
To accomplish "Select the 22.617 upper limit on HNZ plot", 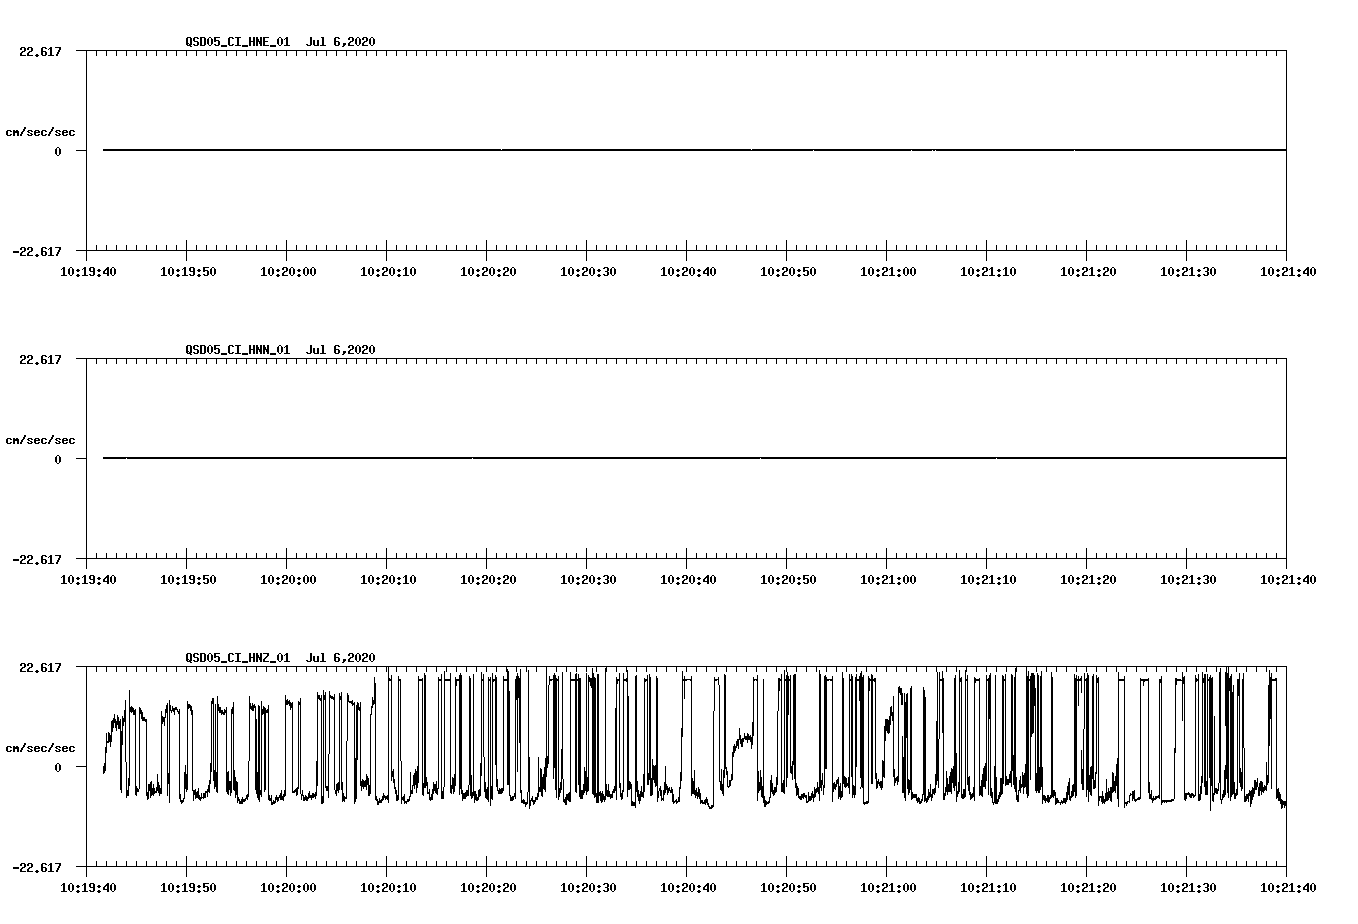I will coord(40,667).
